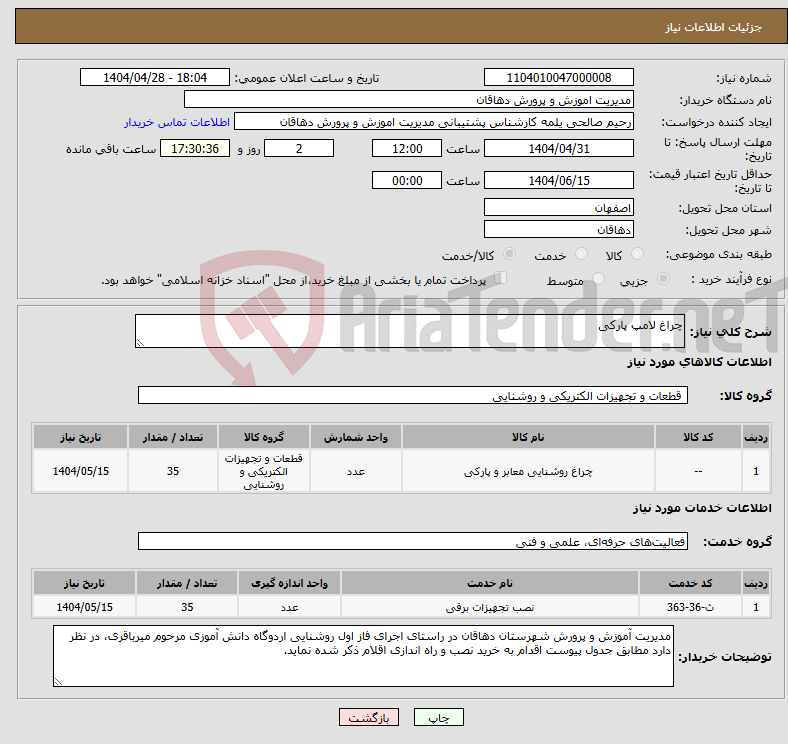
Task: Click services table date 1404/05/15
Action: [84, 607]
